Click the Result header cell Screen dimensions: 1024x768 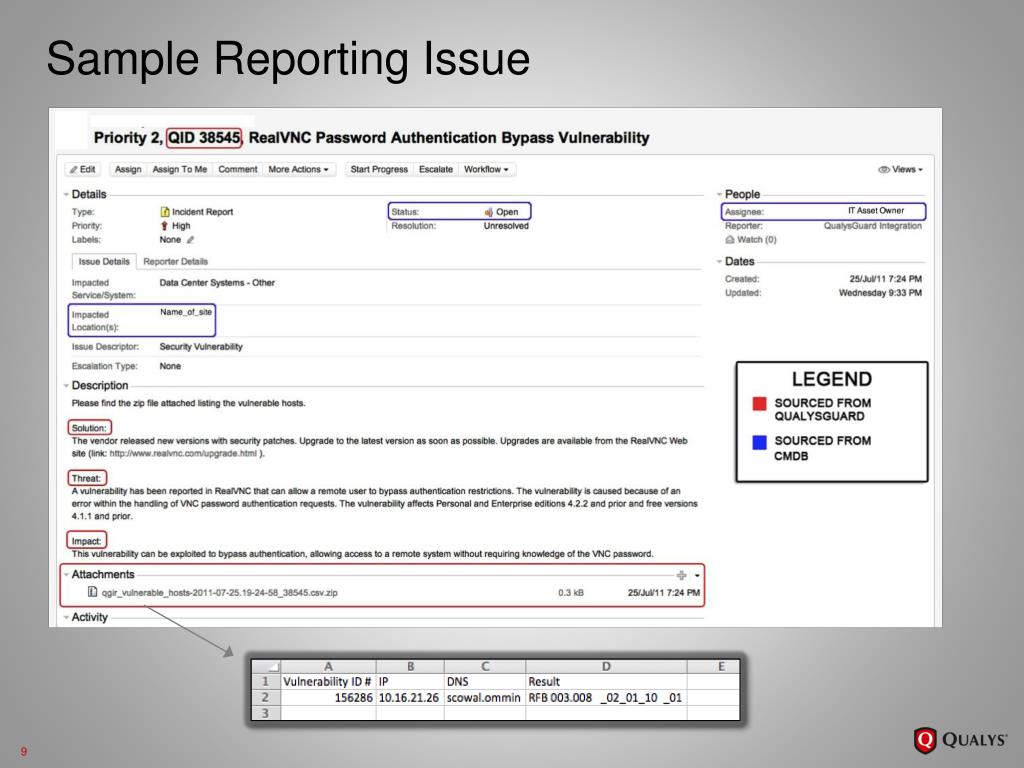point(606,681)
